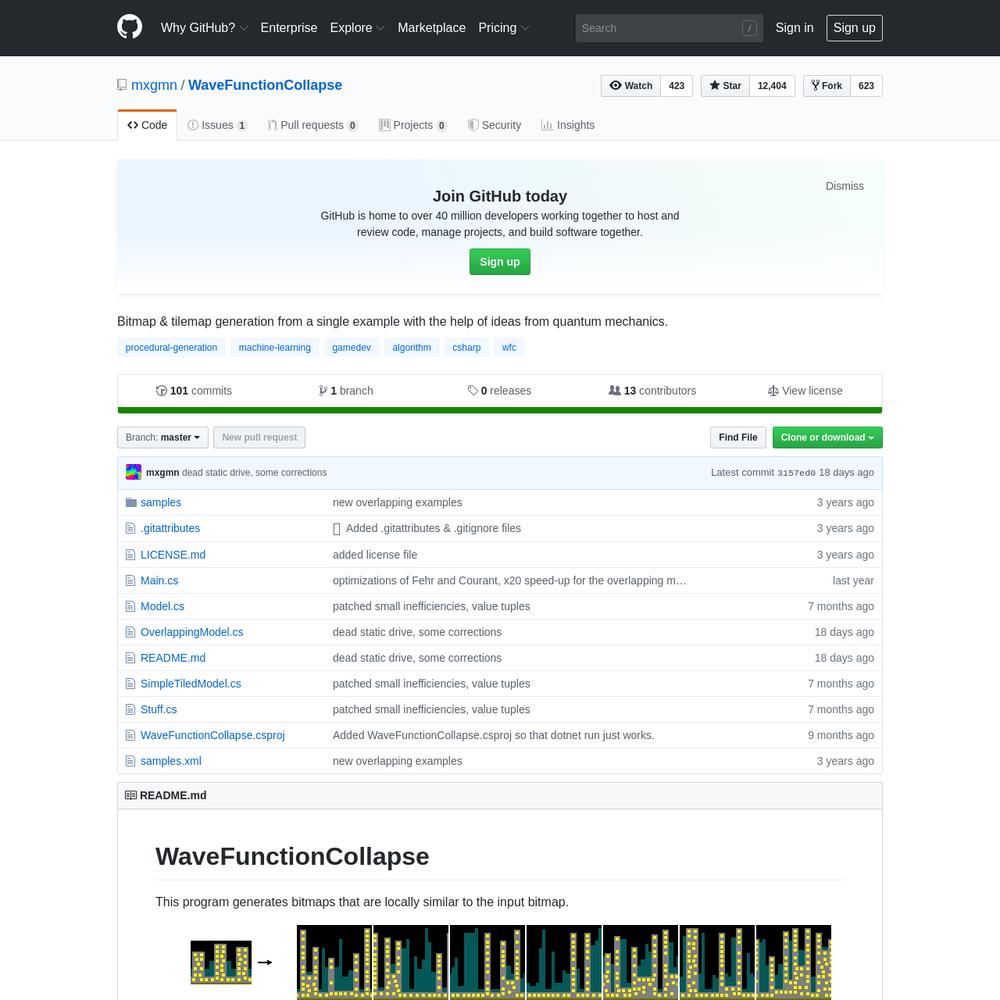
Task: Click the book icon in README.md header
Action: tap(131, 795)
